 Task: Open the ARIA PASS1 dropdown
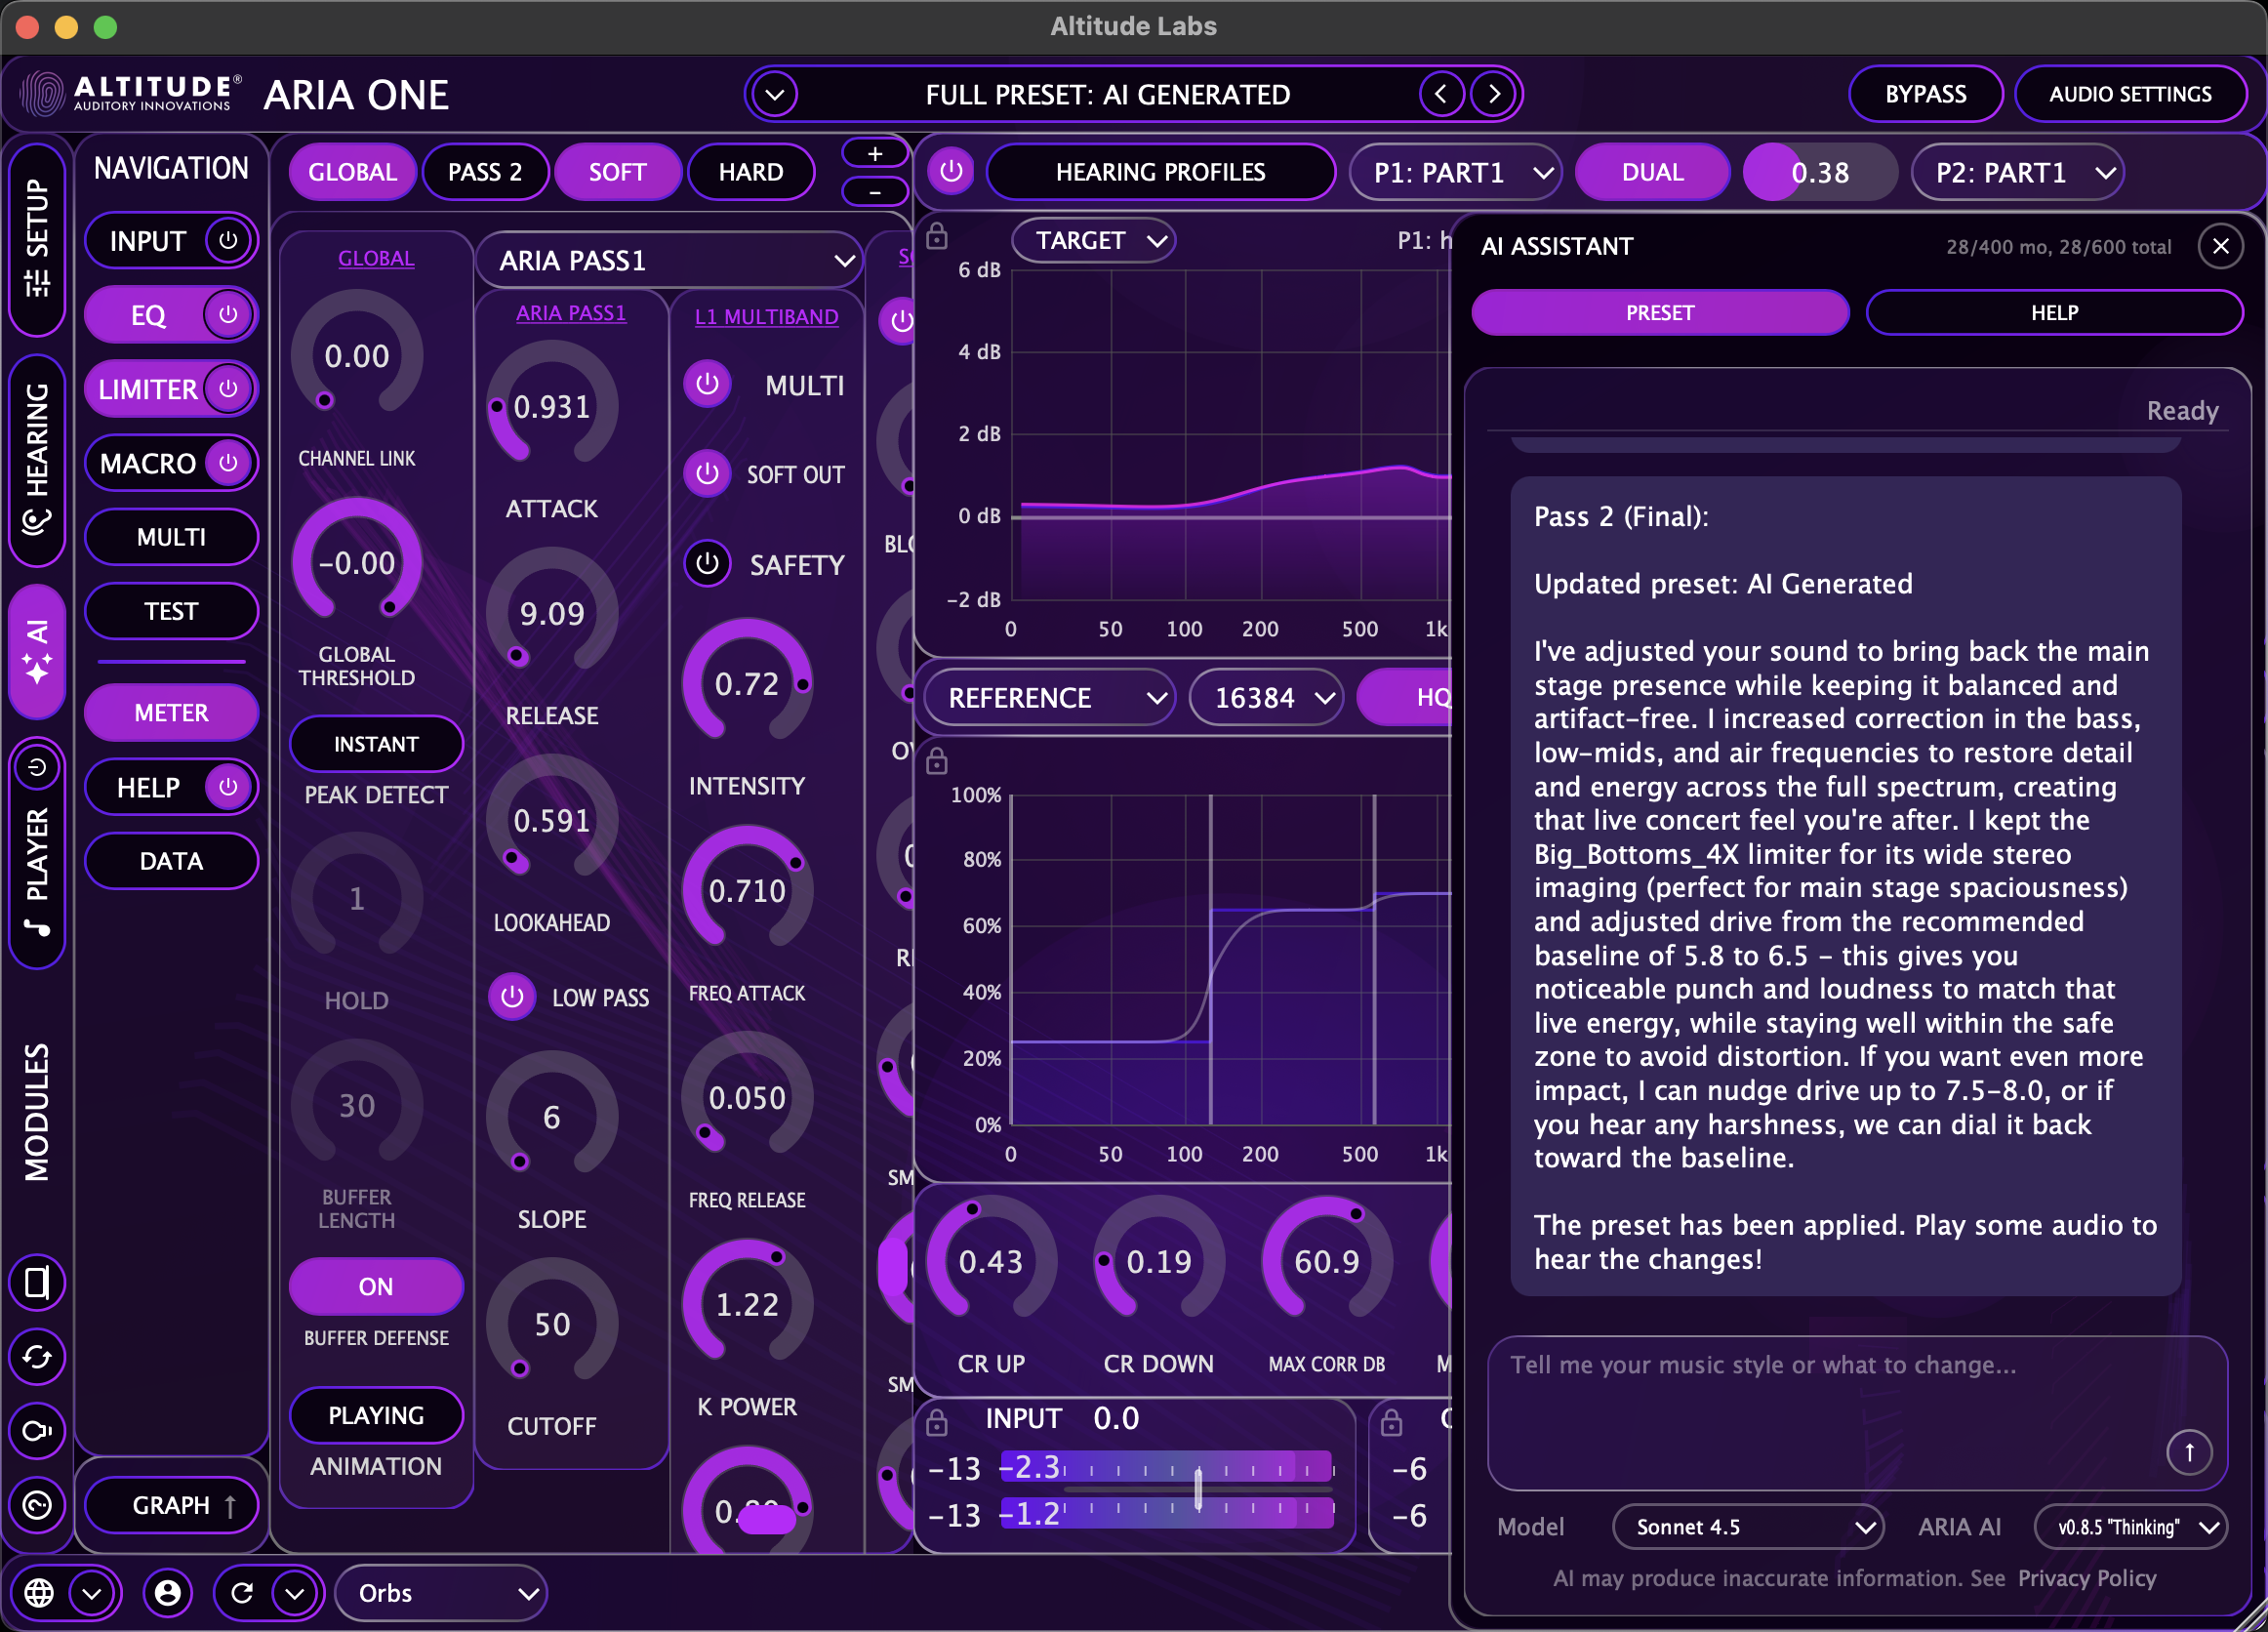[669, 260]
